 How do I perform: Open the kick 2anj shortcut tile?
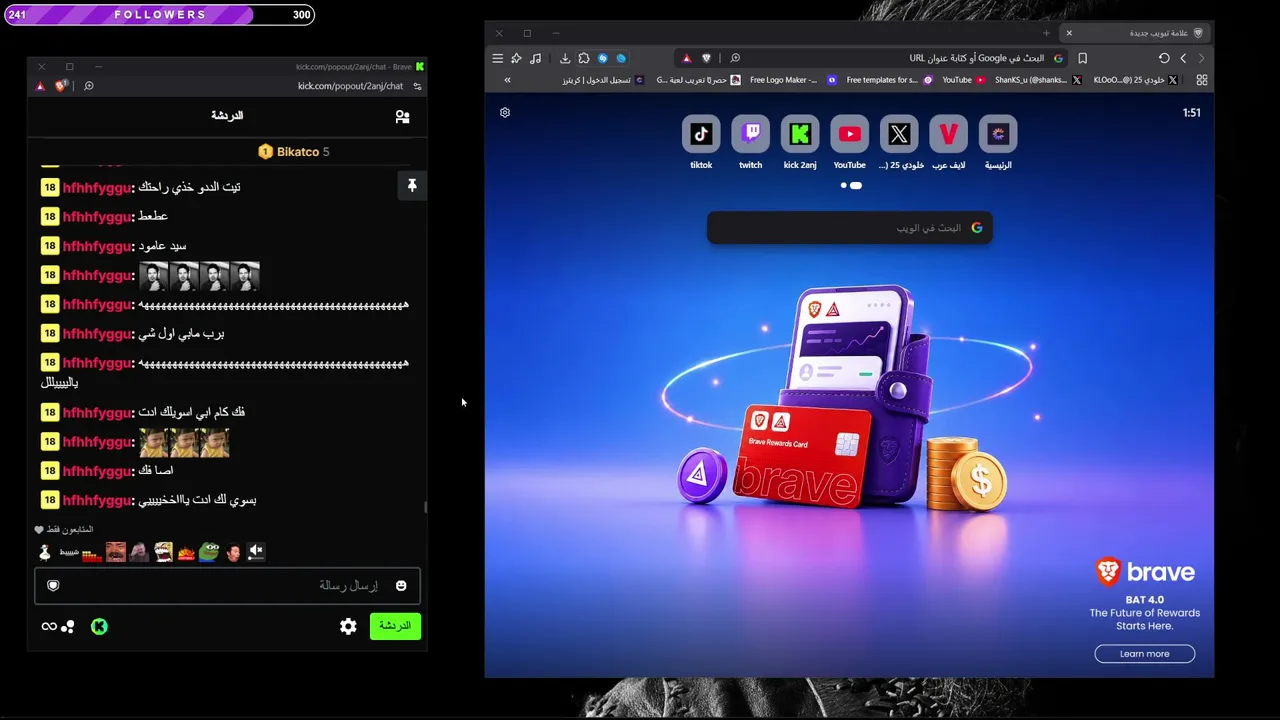800,134
